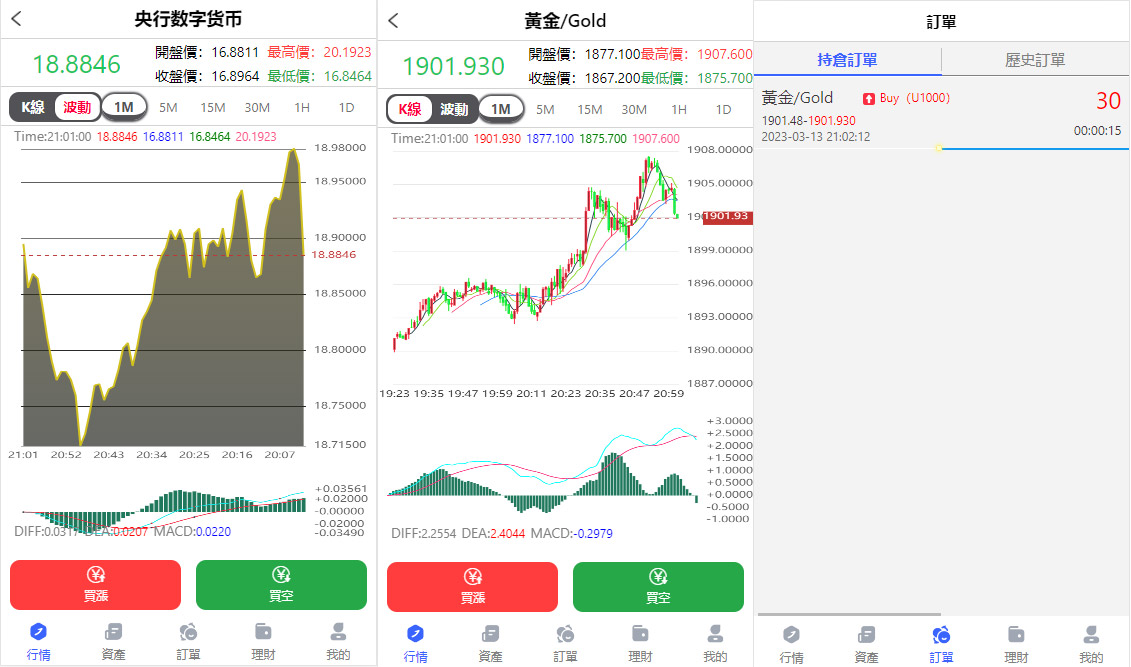Select 15M interval on 黃金/Gold chart
Image resolution: width=1131 pixels, height=667 pixels.
pos(590,110)
